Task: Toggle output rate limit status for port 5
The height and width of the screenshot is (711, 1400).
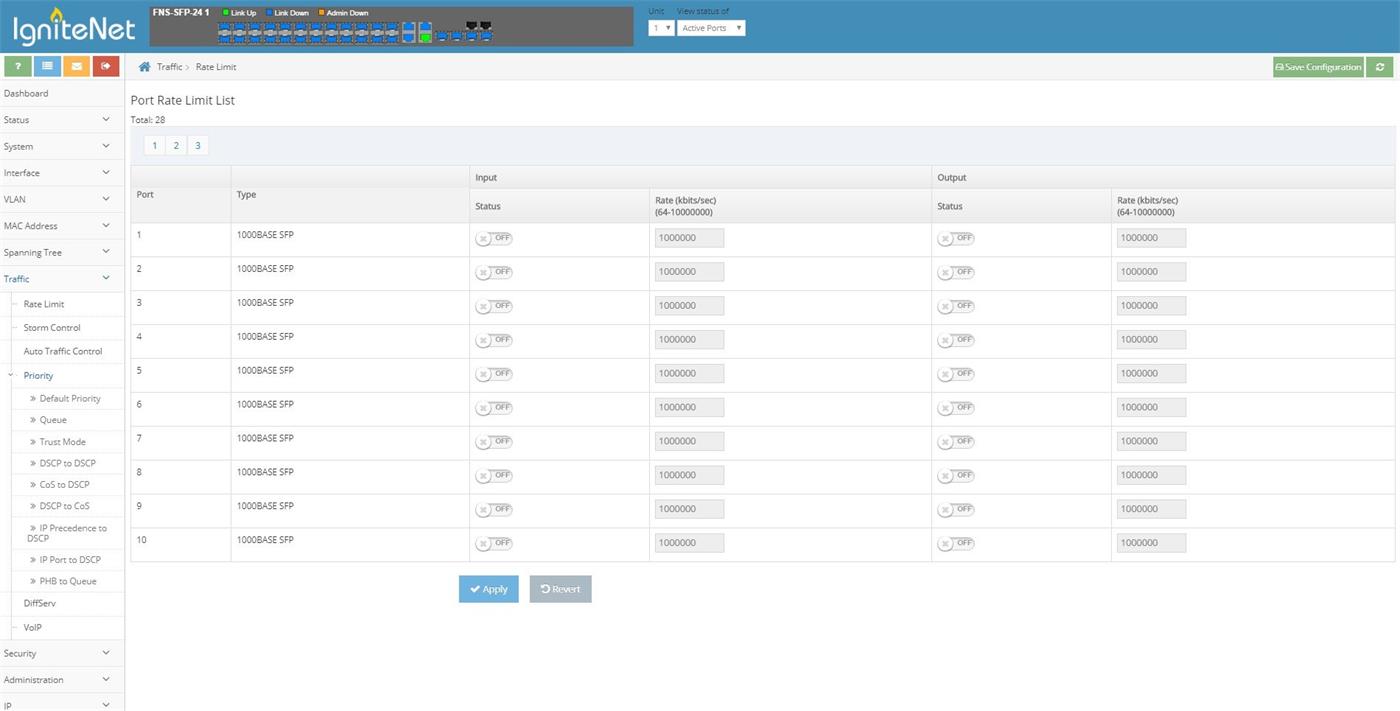Action: (956, 374)
